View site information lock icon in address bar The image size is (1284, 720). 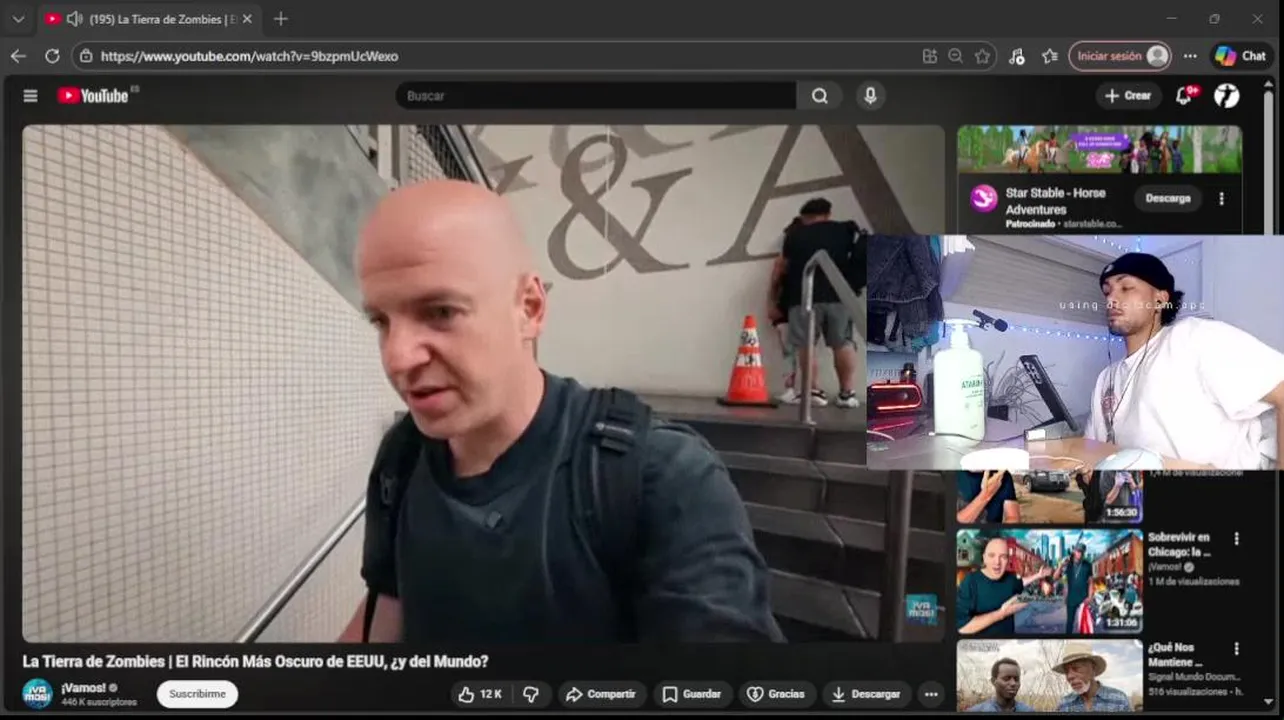point(86,56)
